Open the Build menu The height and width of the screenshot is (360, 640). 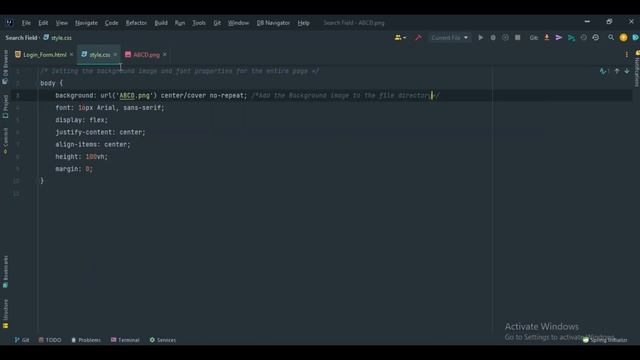[161, 23]
